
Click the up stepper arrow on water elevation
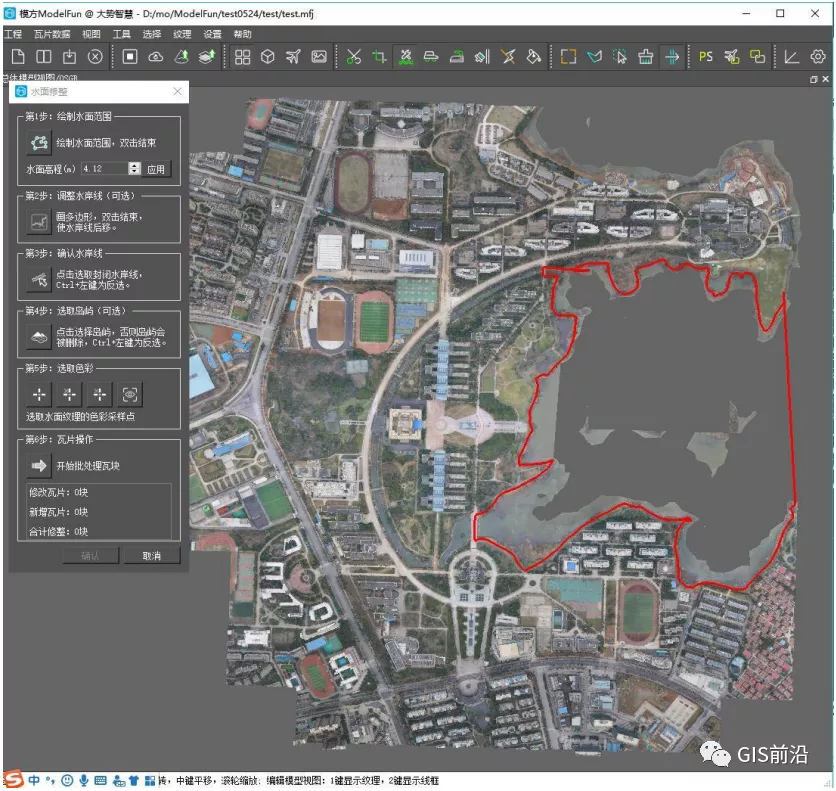[x=136, y=166]
